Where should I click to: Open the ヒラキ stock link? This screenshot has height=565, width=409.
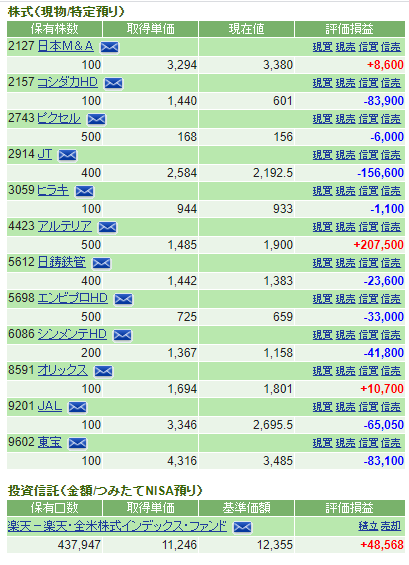(x=53, y=190)
